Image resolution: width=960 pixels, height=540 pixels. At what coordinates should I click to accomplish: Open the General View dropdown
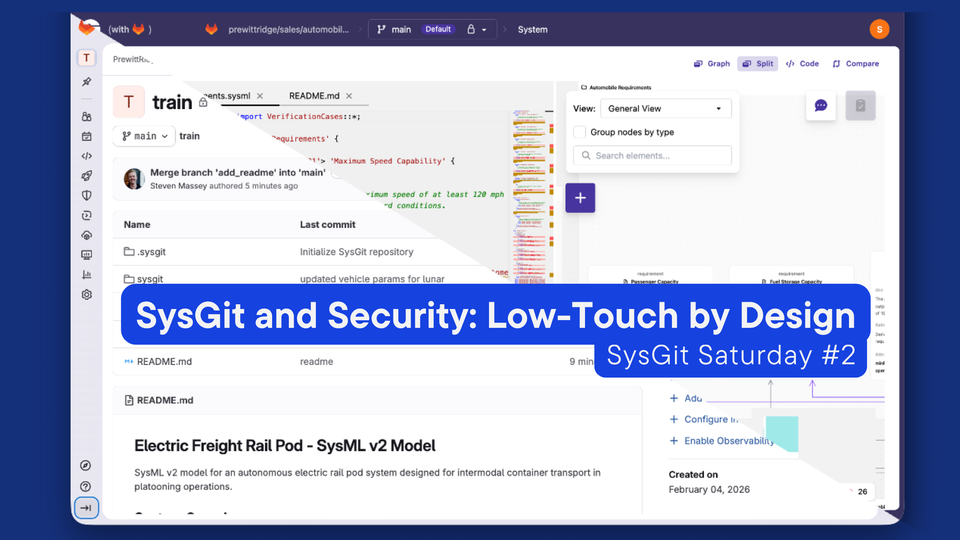tap(666, 108)
